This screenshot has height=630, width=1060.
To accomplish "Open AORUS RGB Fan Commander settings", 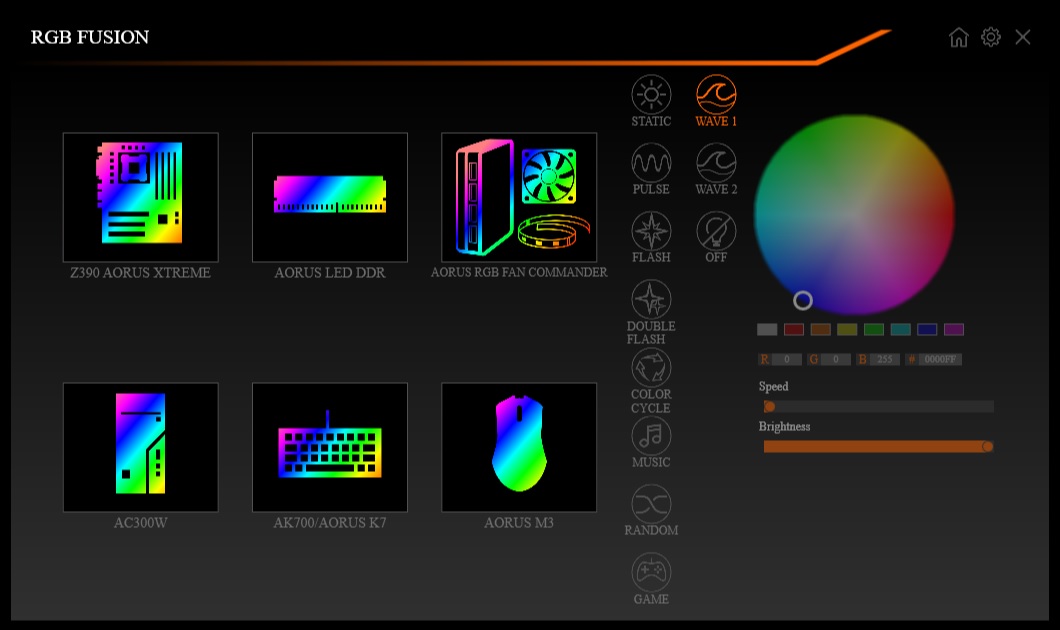I will coord(518,197).
